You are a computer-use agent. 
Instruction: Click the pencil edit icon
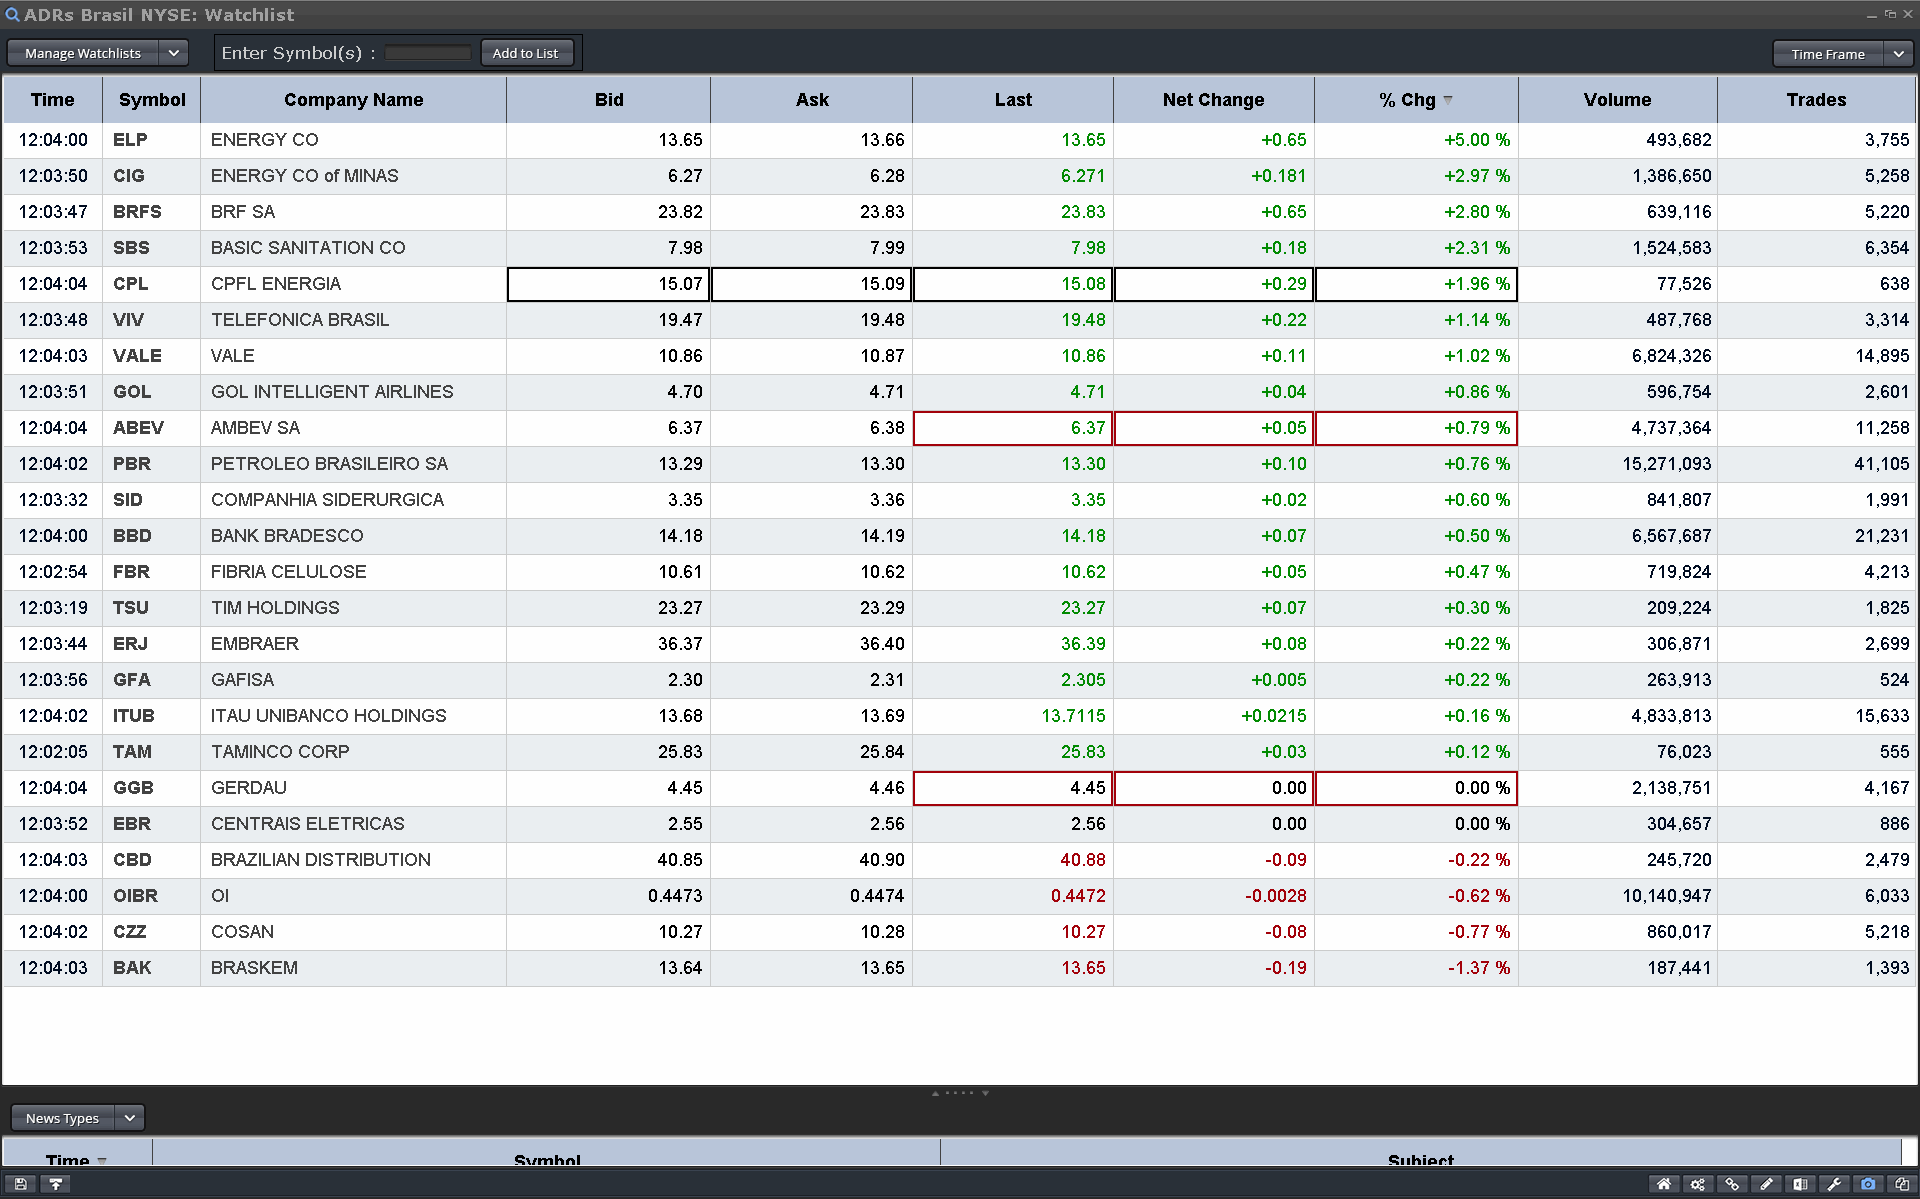1766,1184
